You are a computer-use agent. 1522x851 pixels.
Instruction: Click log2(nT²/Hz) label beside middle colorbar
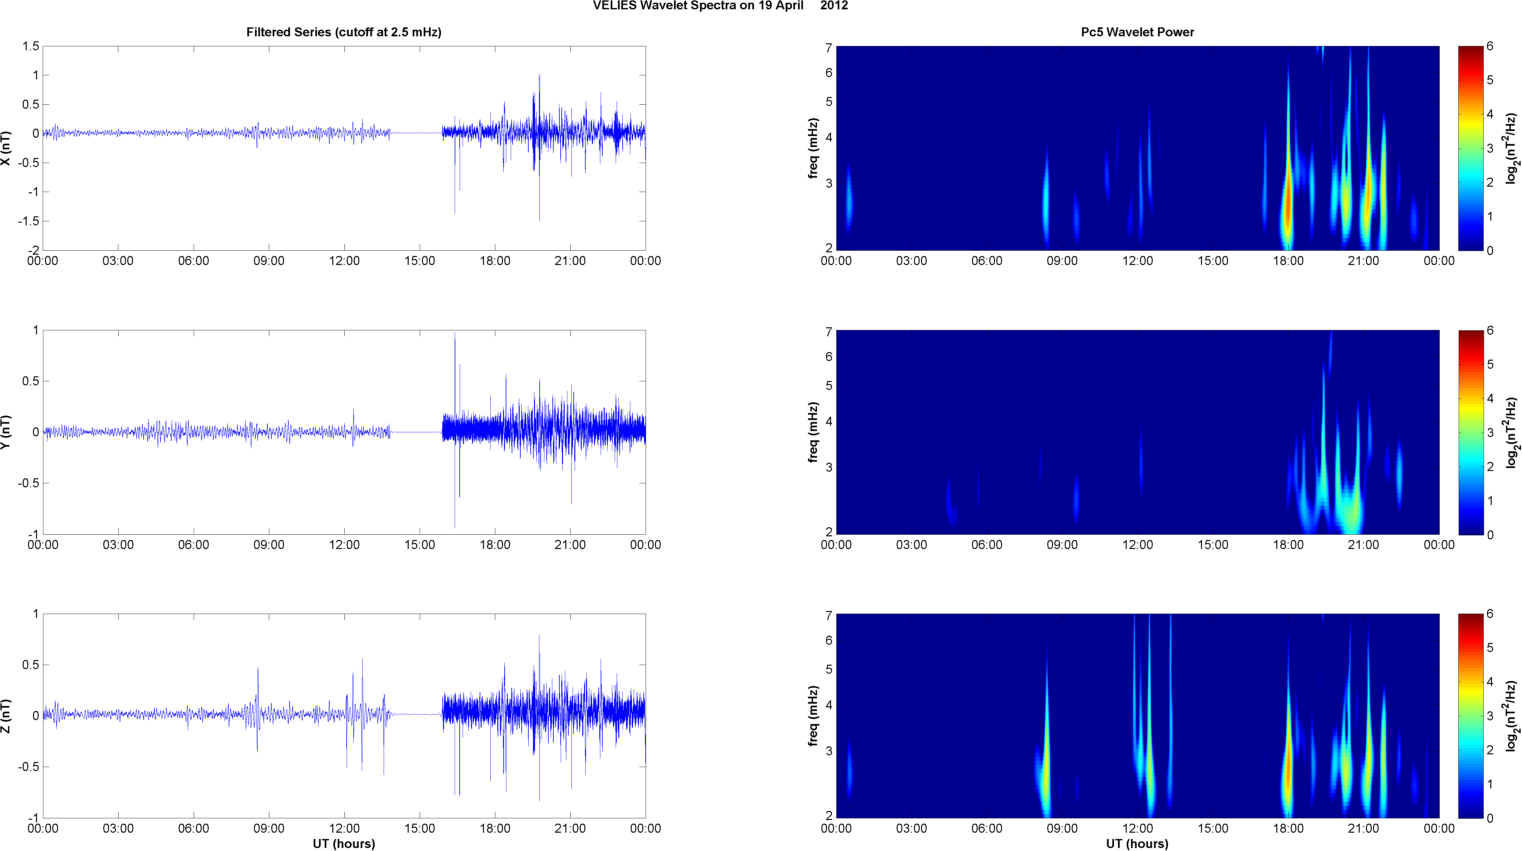(1514, 432)
